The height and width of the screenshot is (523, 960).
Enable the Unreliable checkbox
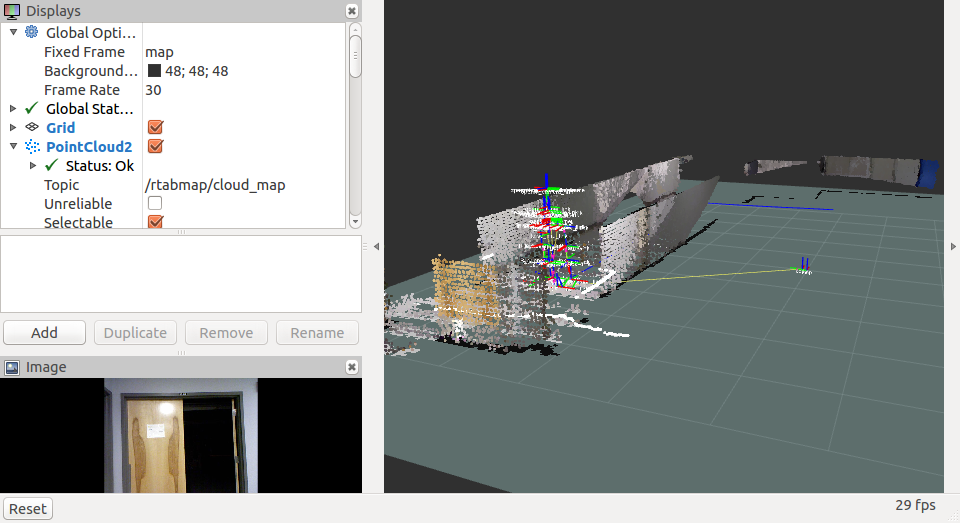(155, 204)
